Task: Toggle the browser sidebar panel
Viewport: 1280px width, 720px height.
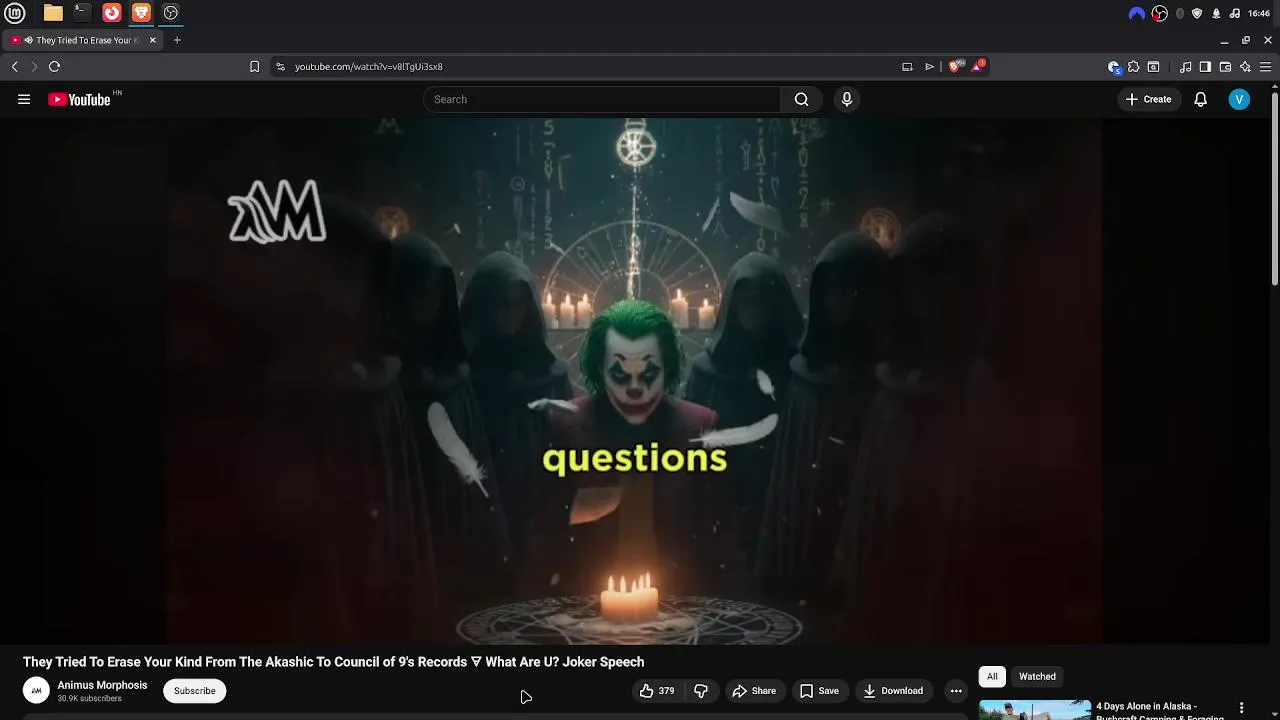Action: point(1205,67)
